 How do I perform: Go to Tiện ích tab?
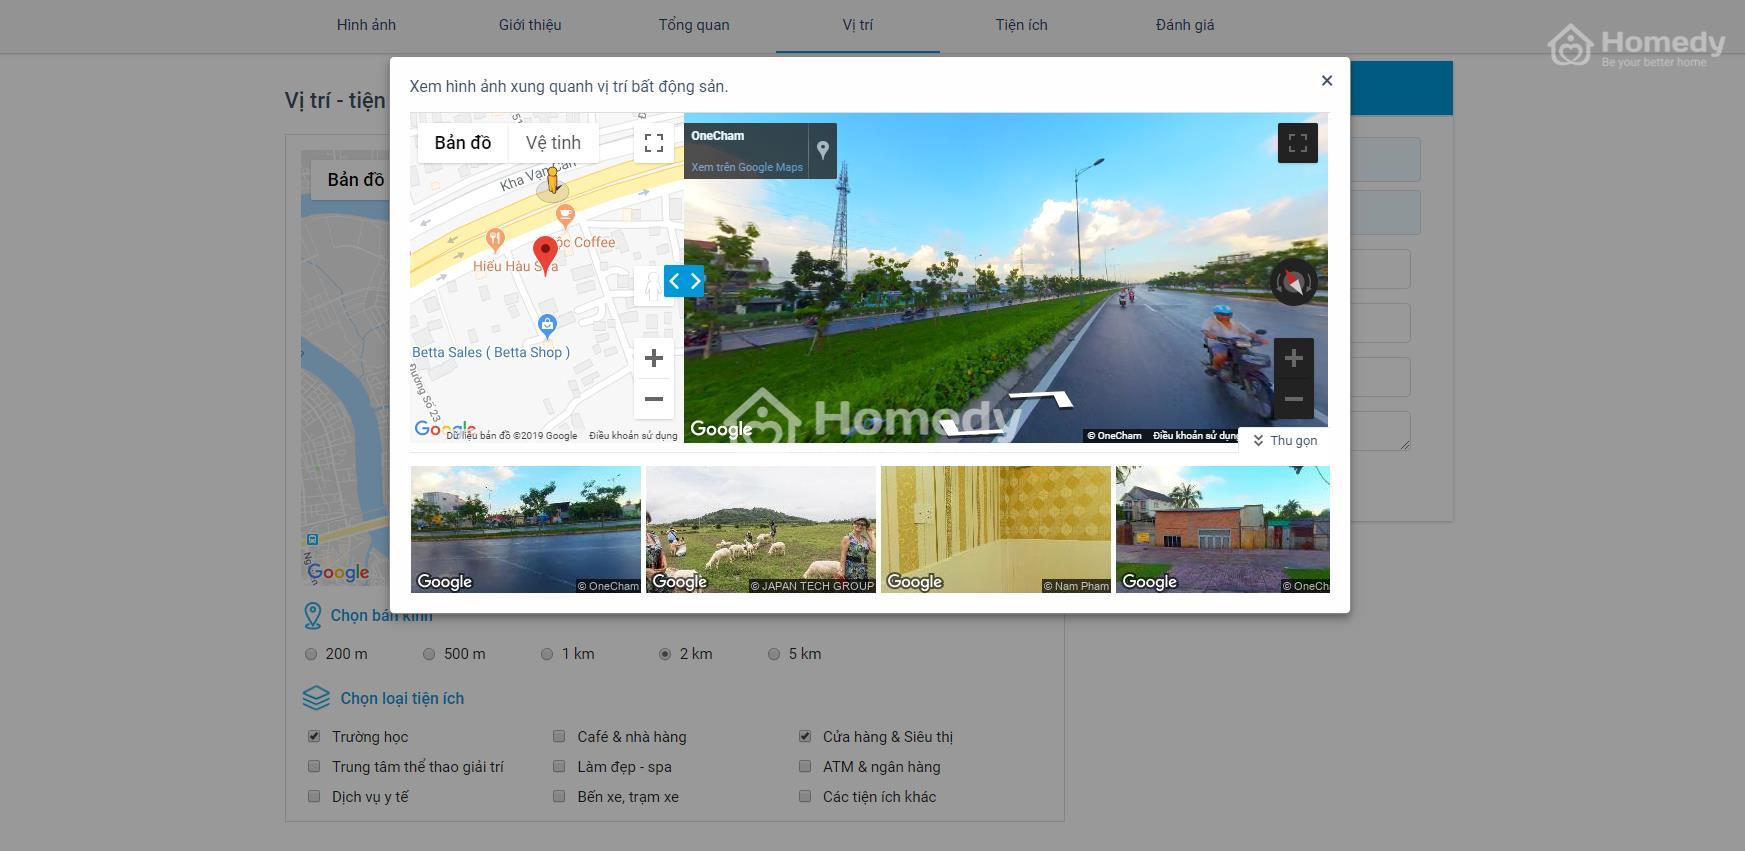click(x=1021, y=25)
